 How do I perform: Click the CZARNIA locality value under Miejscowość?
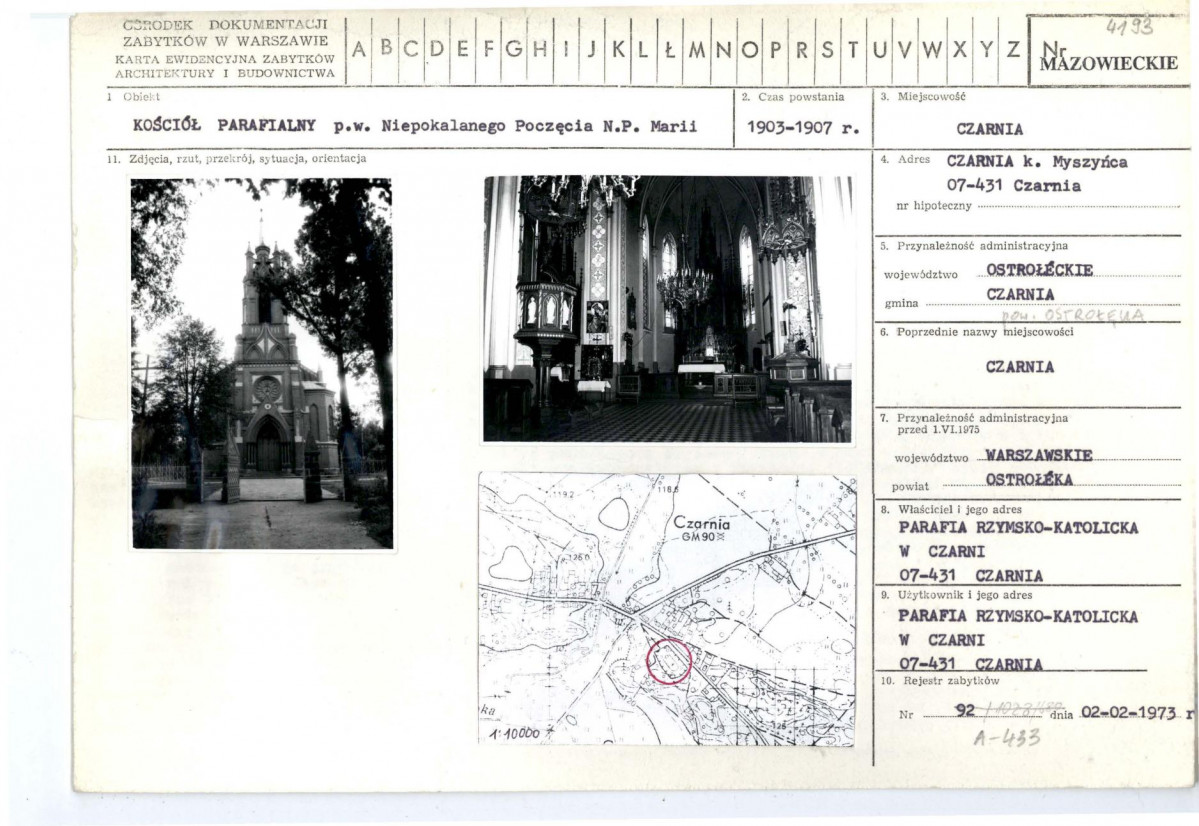pos(989,129)
